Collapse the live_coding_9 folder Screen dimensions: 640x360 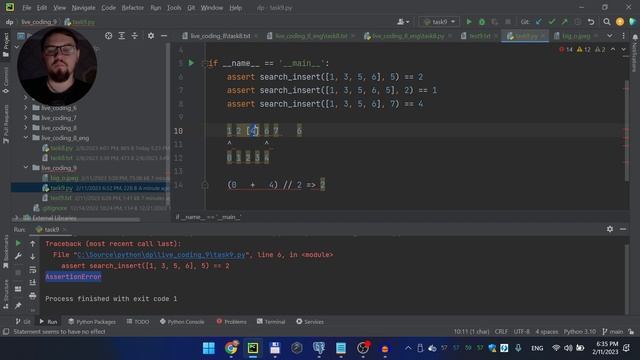tap(26, 168)
